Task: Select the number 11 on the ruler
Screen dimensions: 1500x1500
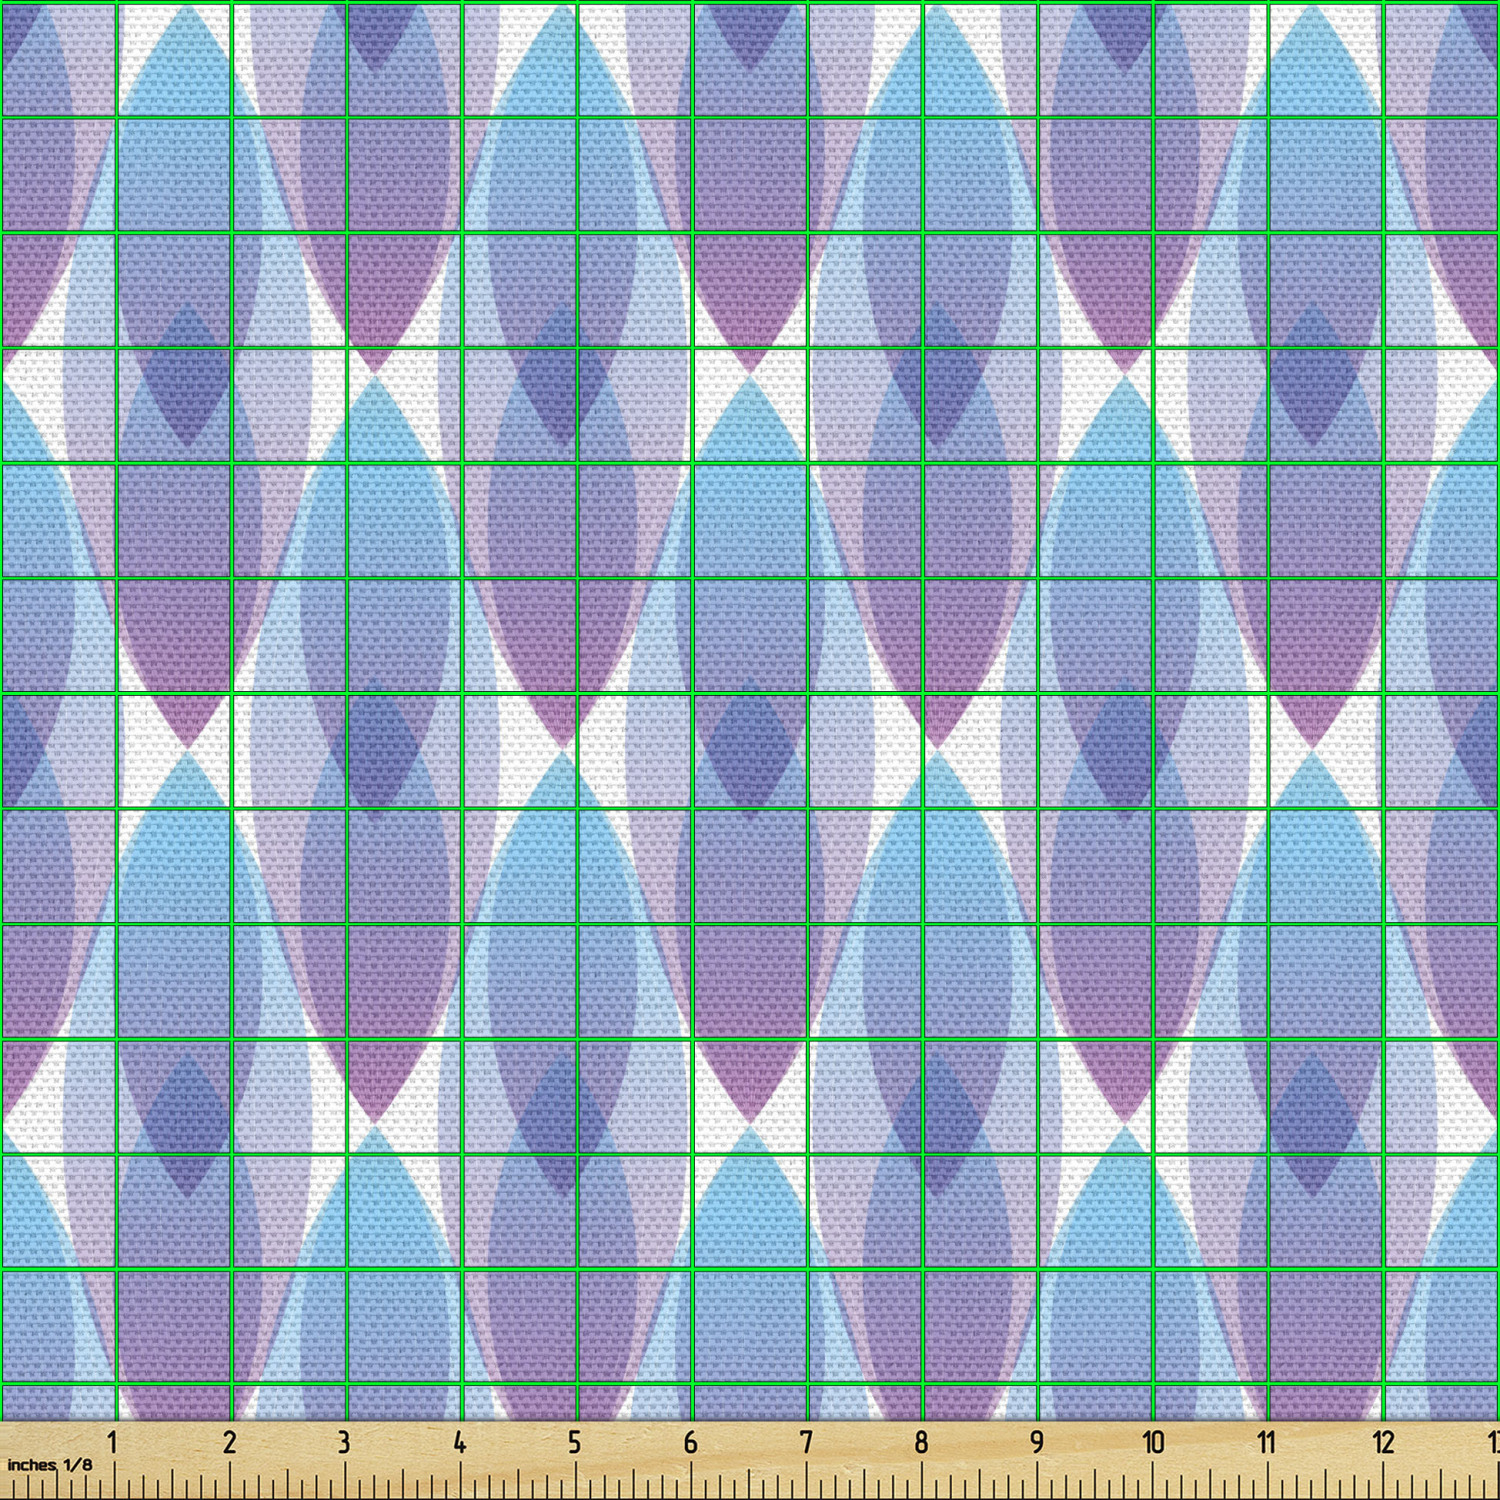Action: pos(1267,1442)
